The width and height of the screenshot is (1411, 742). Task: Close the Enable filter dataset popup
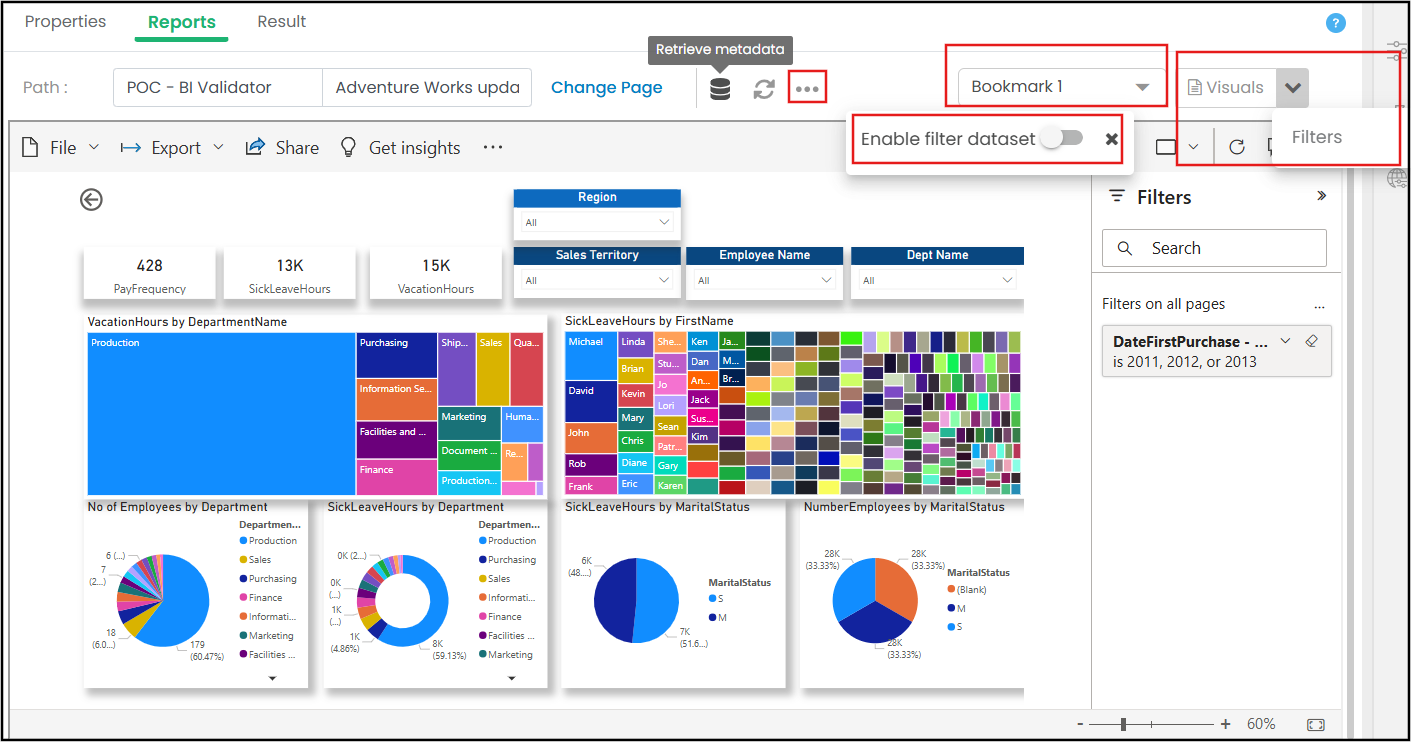pos(1111,139)
